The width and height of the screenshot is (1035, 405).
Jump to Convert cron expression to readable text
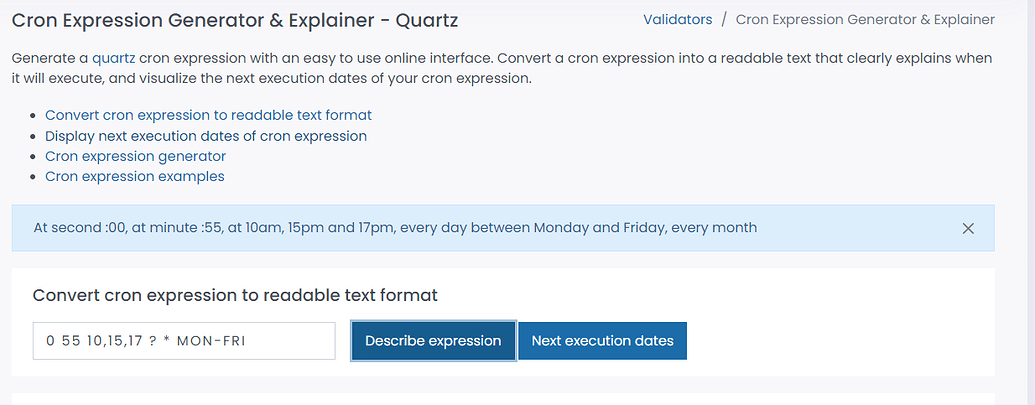tap(208, 115)
